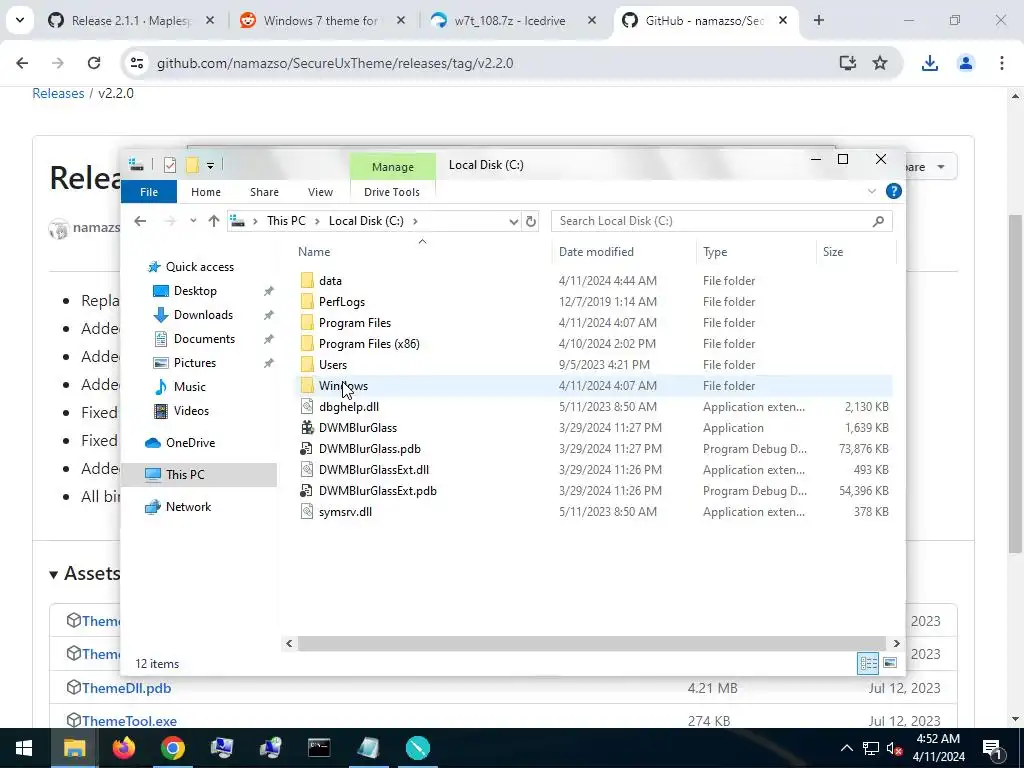Image resolution: width=1024 pixels, height=768 pixels.
Task: Switch to Large icons view button
Action: (889, 664)
